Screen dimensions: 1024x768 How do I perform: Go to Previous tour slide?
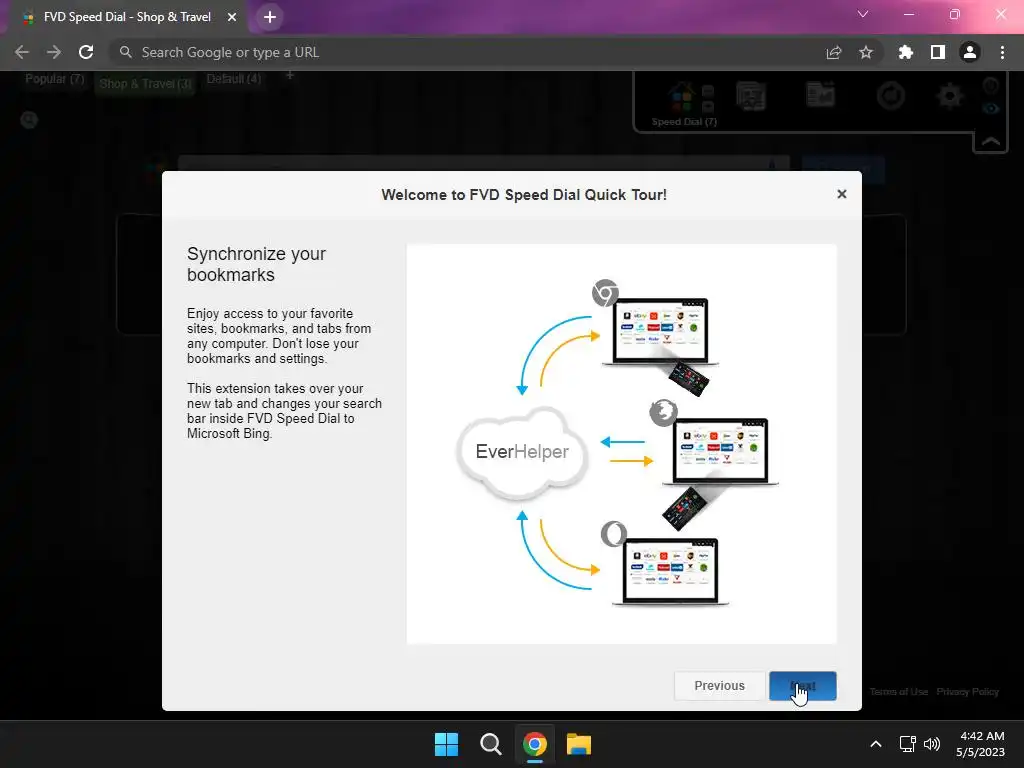pyautogui.click(x=719, y=686)
